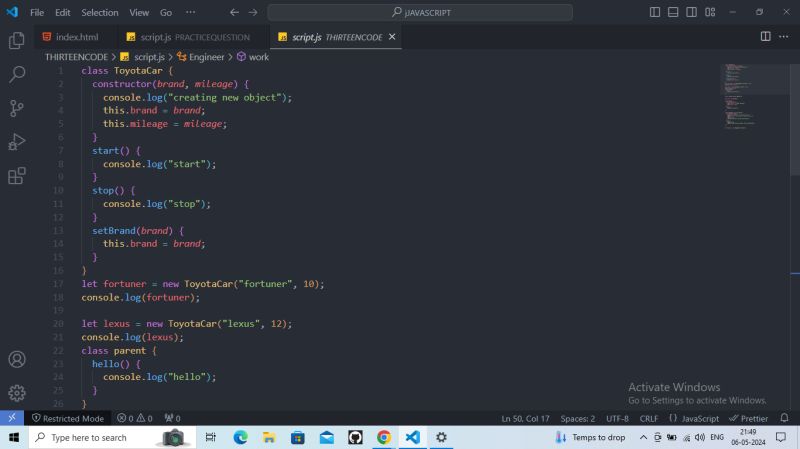Open GitHub Desktop from taskbar
This screenshot has width=800, height=449.
pyautogui.click(x=355, y=437)
